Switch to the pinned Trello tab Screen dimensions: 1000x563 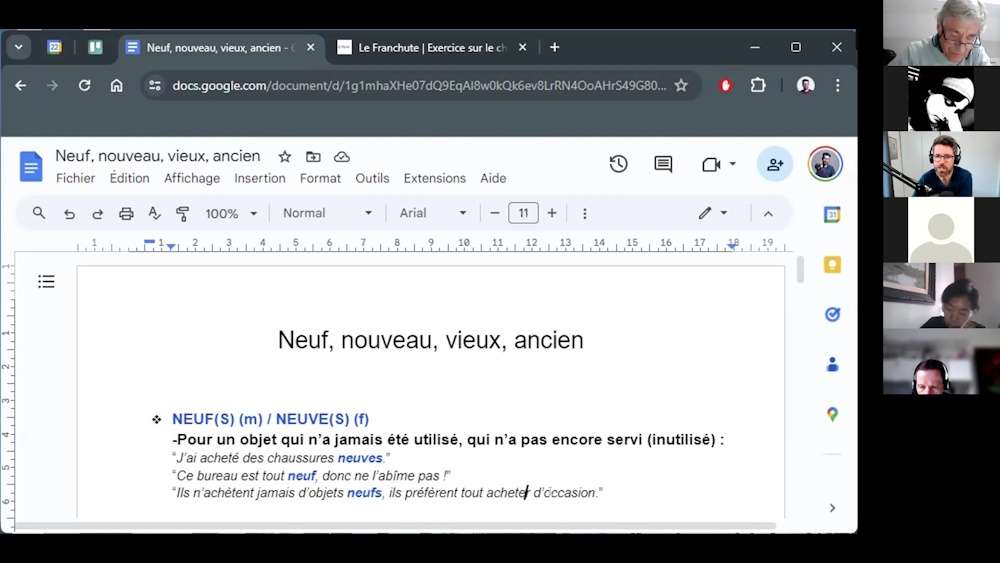click(95, 47)
